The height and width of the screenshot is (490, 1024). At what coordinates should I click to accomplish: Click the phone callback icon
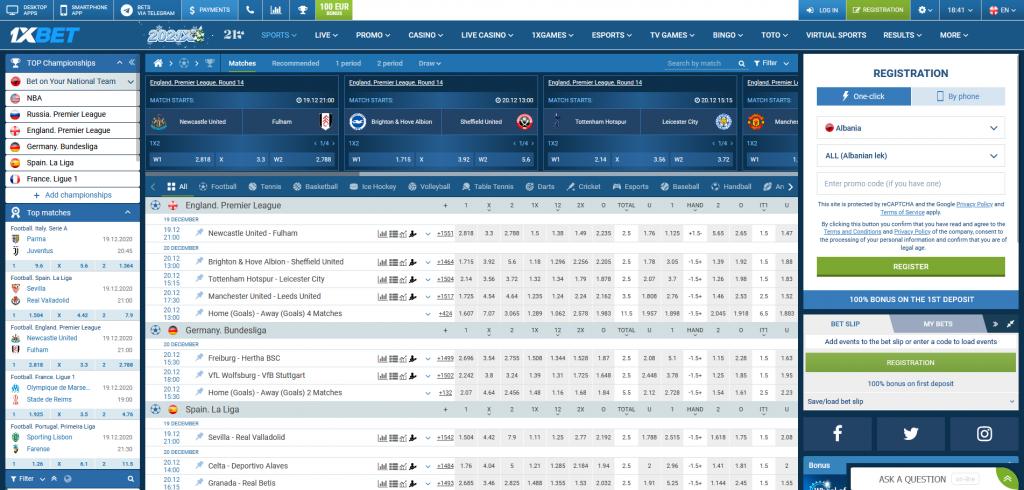(249, 9)
